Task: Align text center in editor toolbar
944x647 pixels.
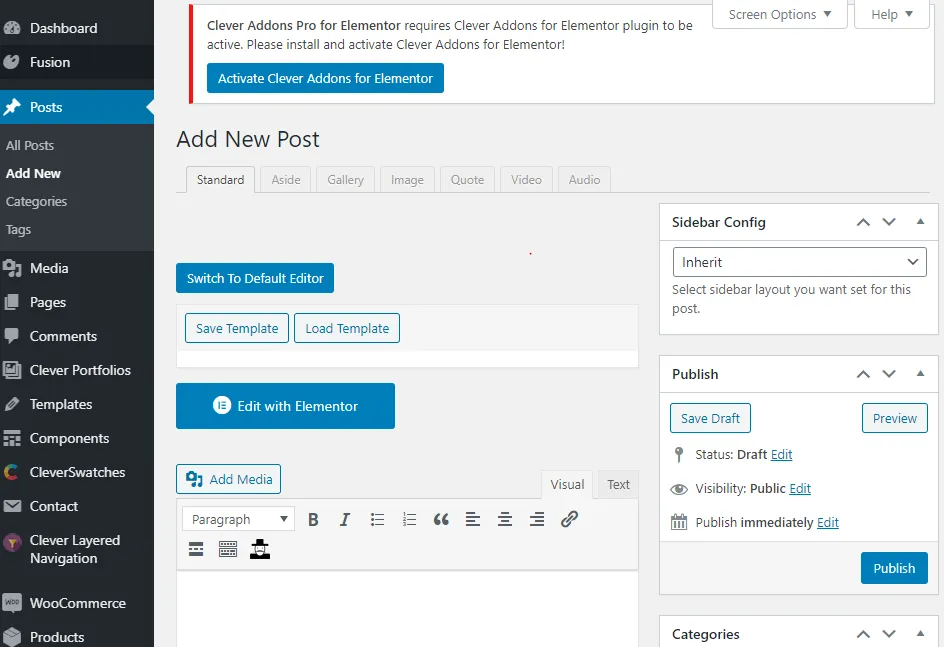Action: coord(505,519)
